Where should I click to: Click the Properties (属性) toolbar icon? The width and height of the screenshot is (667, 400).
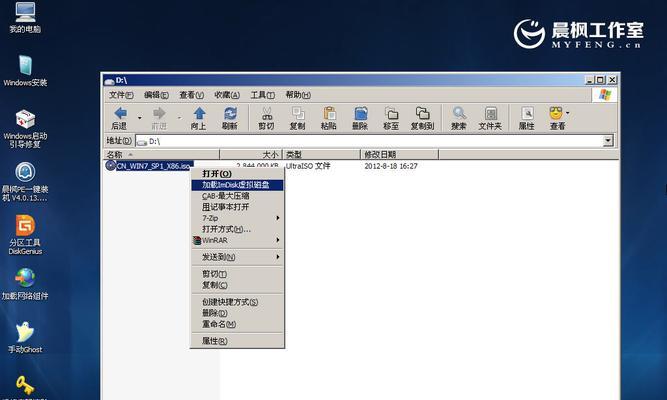pos(527,113)
